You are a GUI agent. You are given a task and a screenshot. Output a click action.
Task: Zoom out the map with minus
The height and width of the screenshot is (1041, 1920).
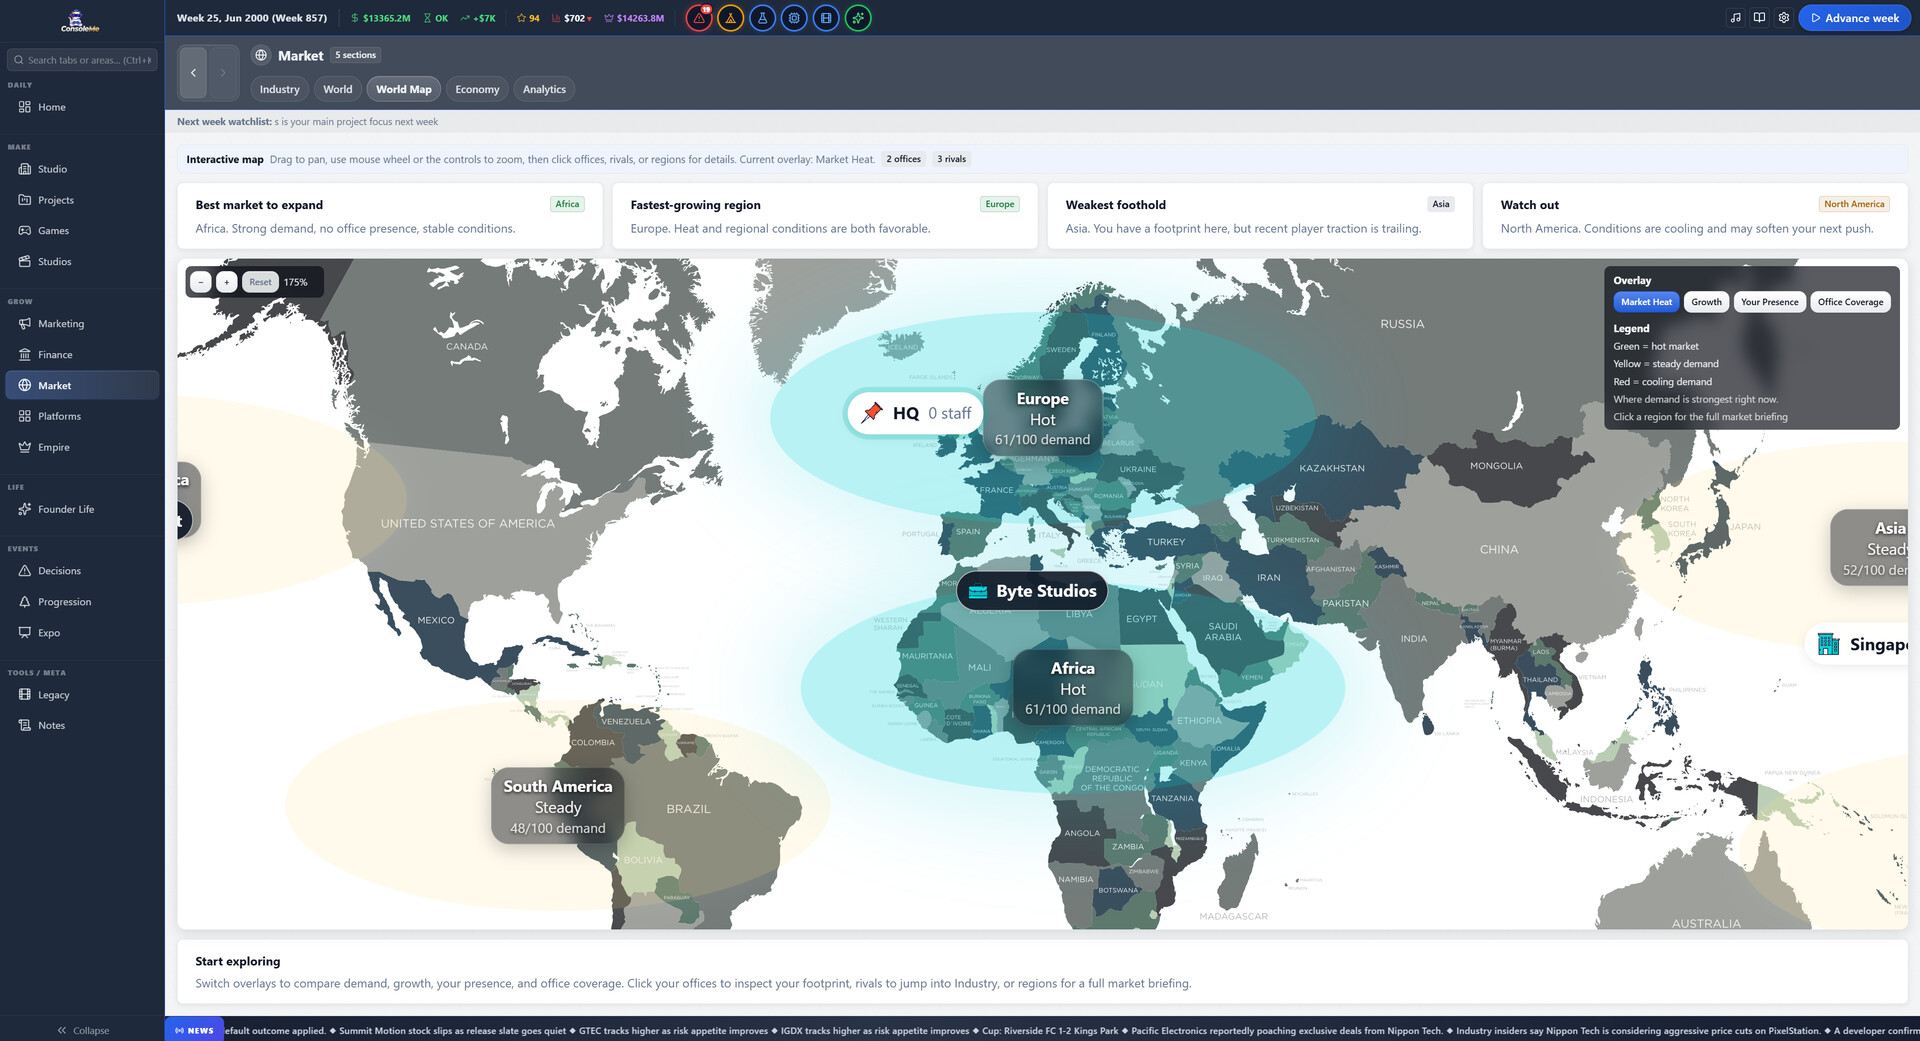[x=201, y=283]
